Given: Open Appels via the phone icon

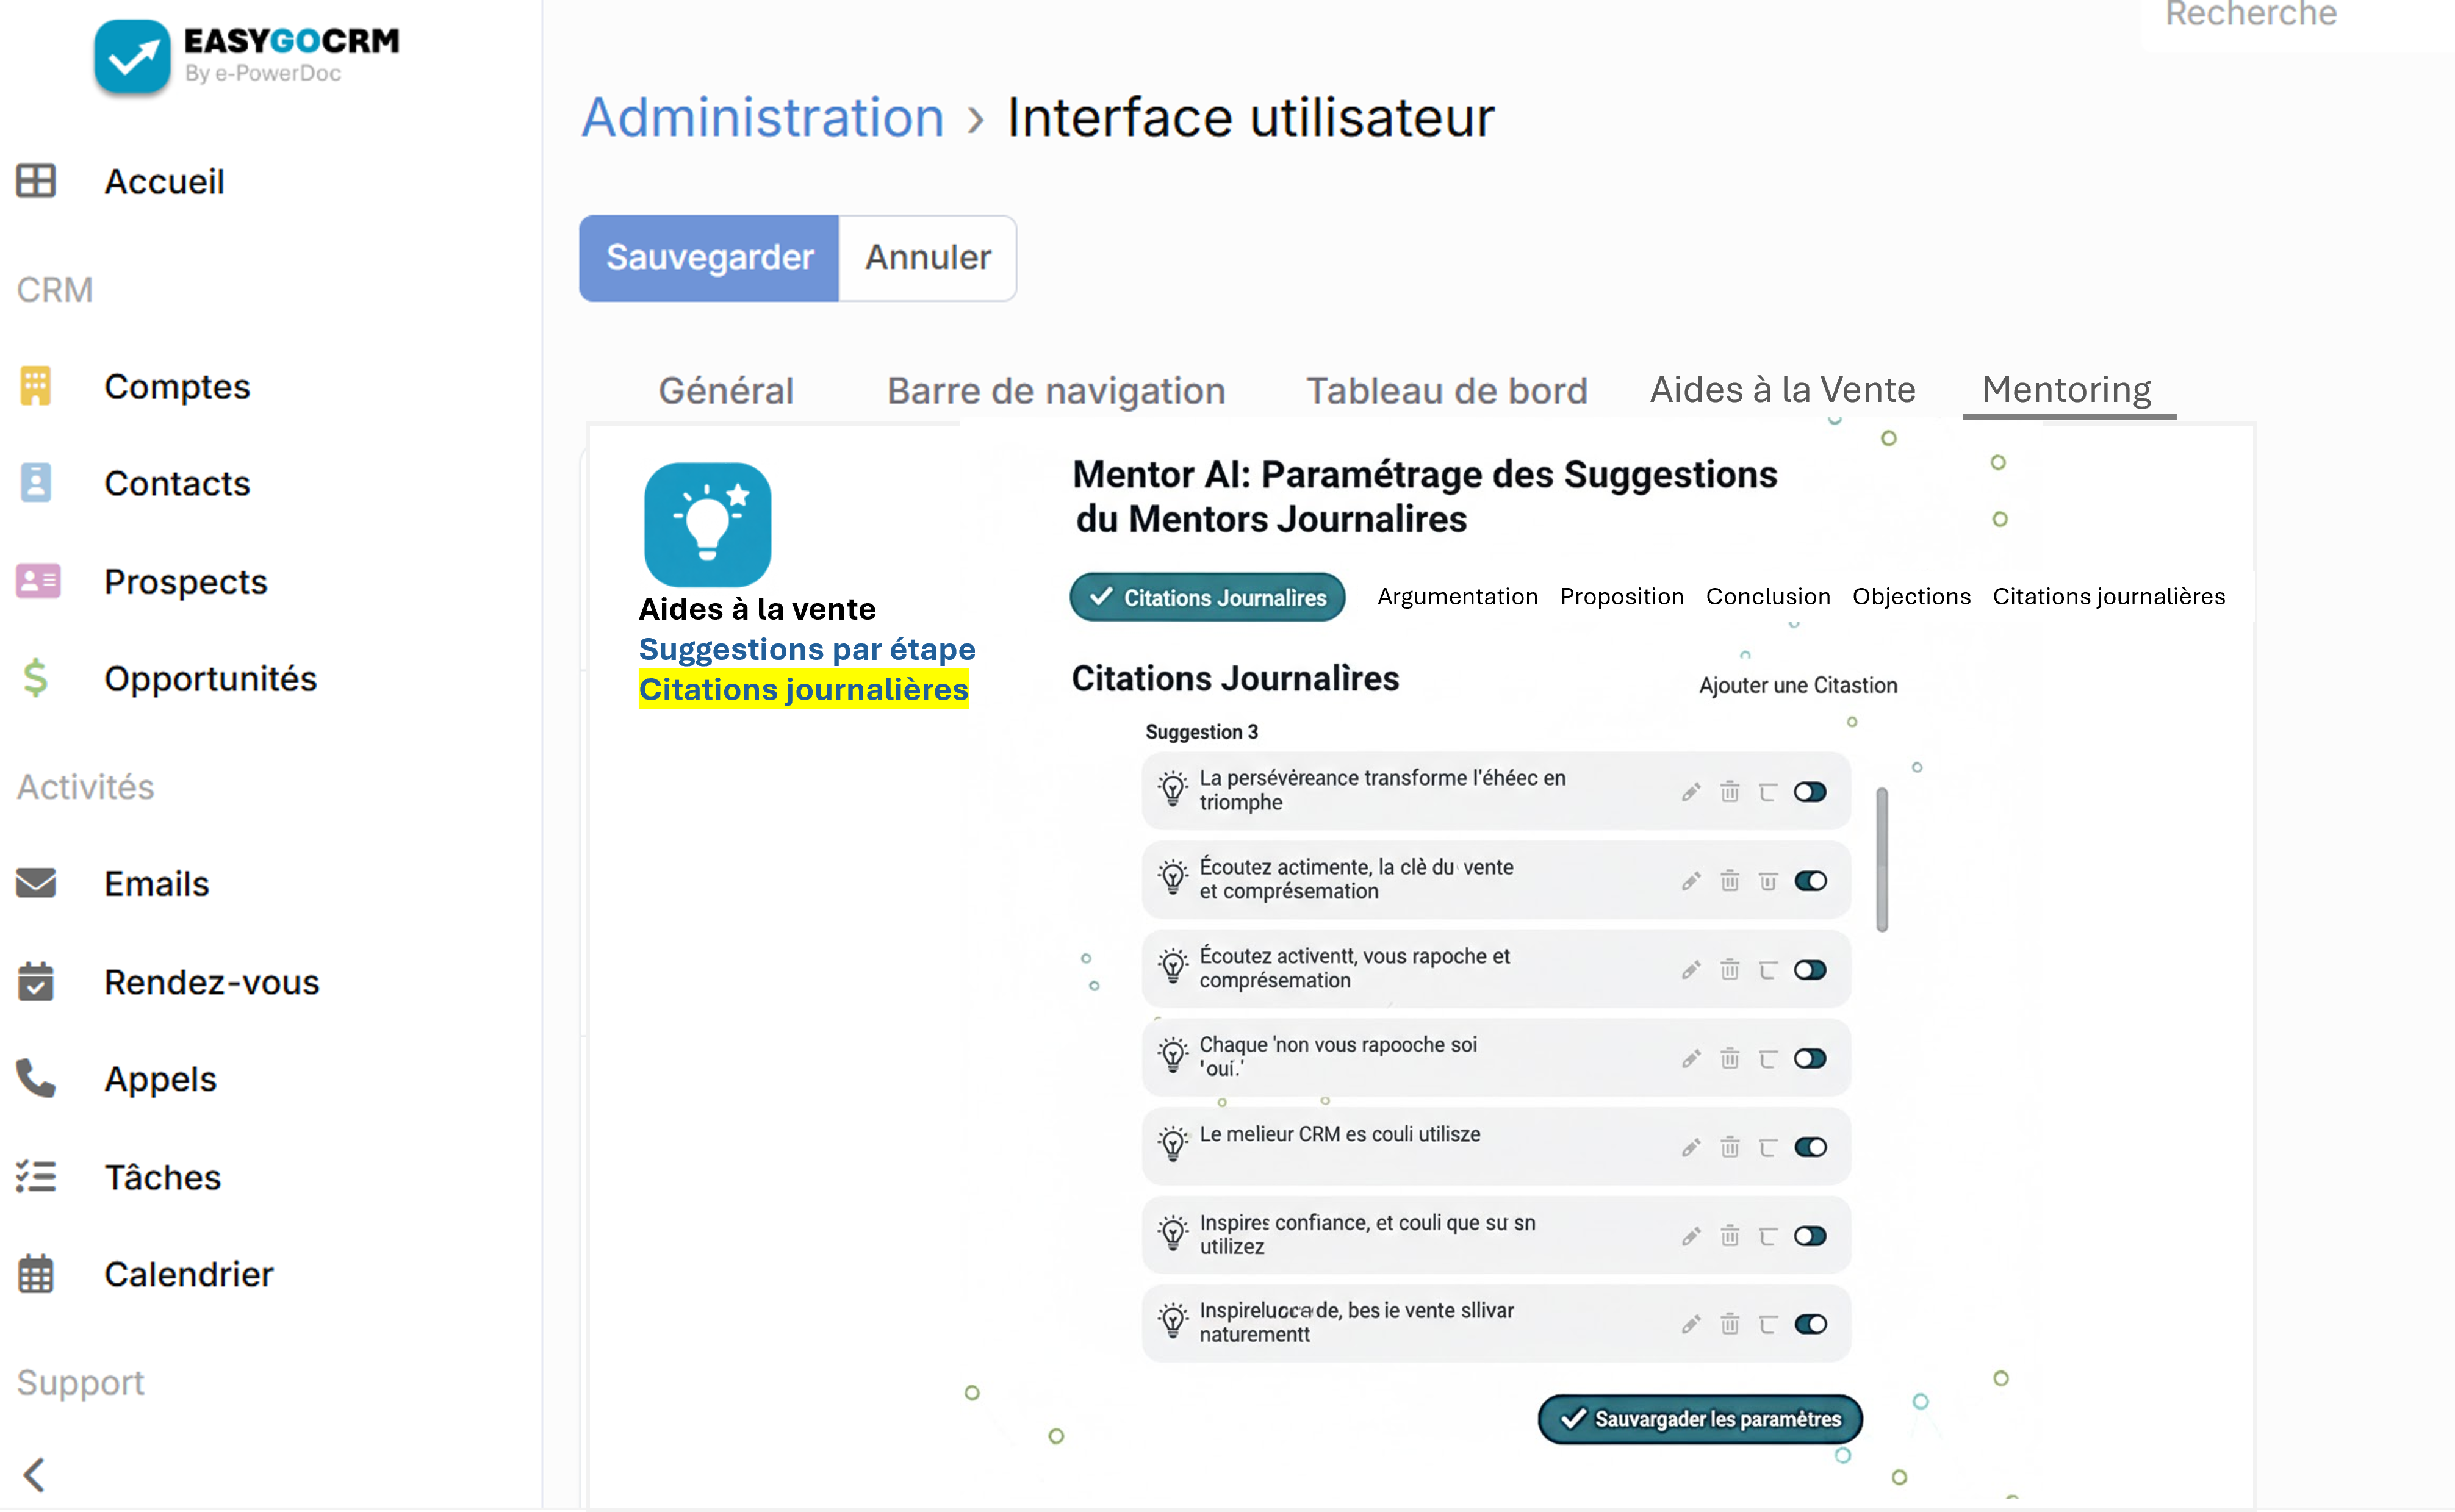Looking at the screenshot, I should 36,1078.
